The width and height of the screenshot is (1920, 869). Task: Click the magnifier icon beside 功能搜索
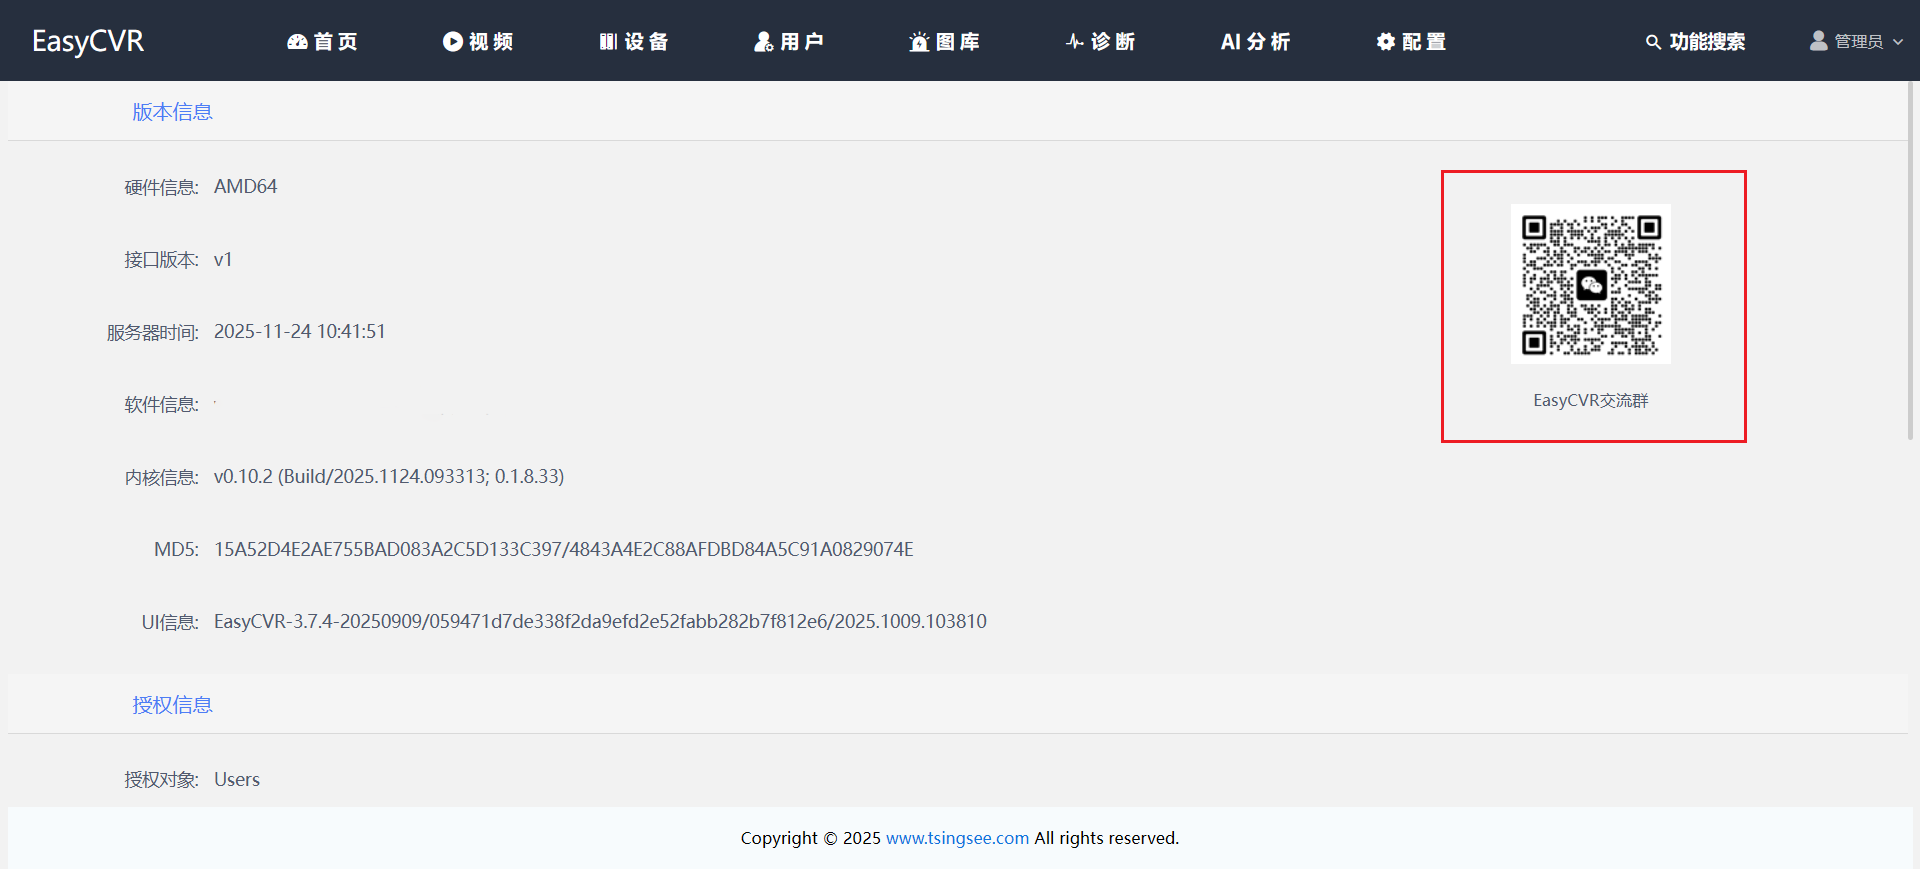pos(1653,42)
